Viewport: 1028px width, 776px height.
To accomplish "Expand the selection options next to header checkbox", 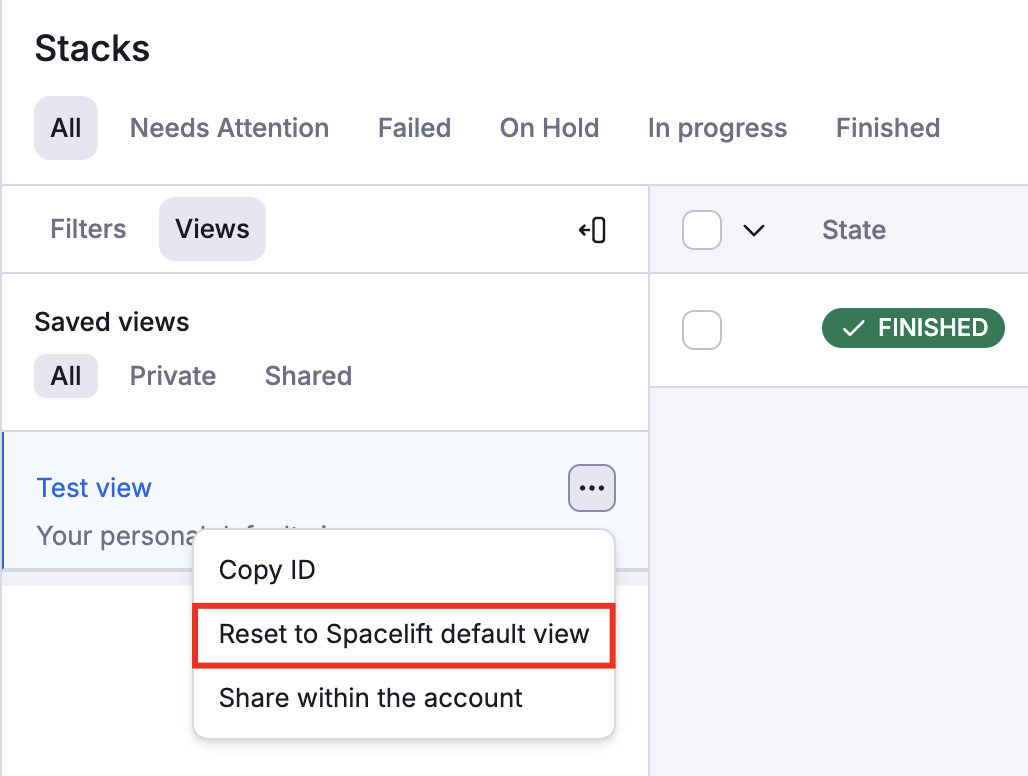I will [x=752, y=229].
